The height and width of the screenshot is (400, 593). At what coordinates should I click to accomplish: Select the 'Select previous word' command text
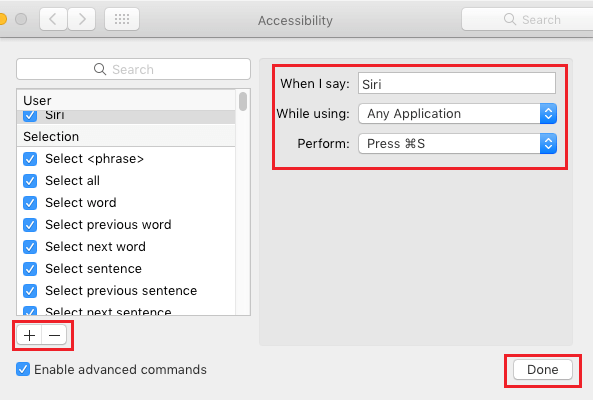pyautogui.click(x=108, y=225)
